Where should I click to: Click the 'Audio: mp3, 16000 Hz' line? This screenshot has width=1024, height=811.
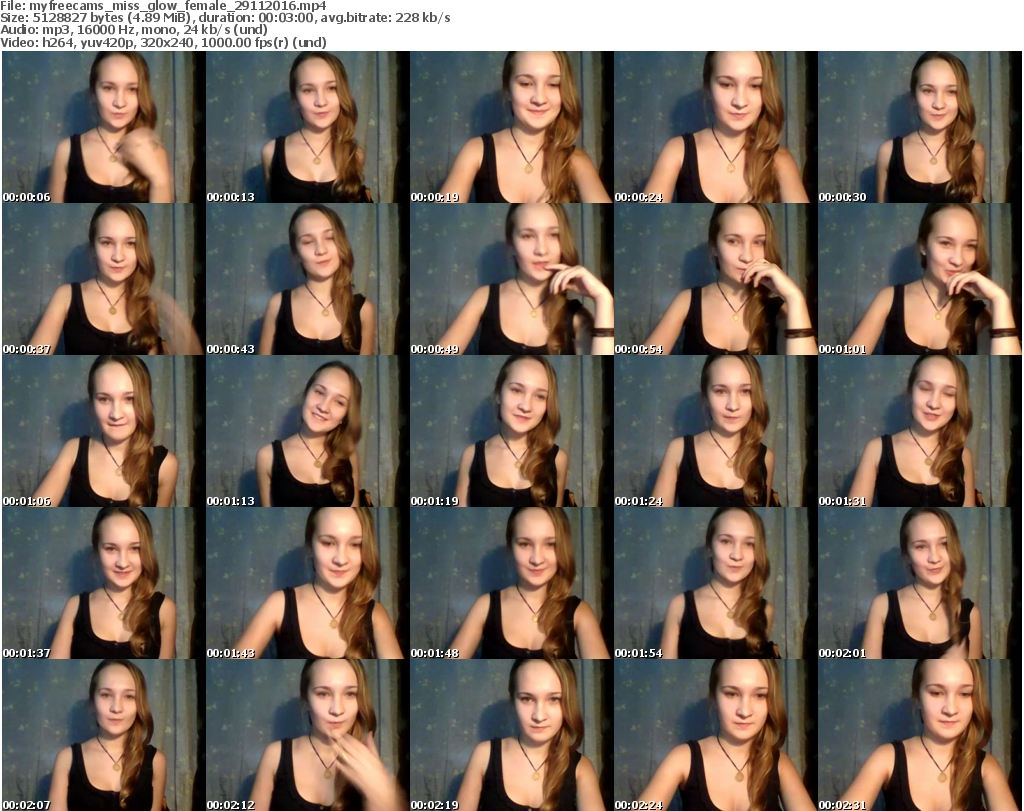pyautogui.click(x=134, y=29)
